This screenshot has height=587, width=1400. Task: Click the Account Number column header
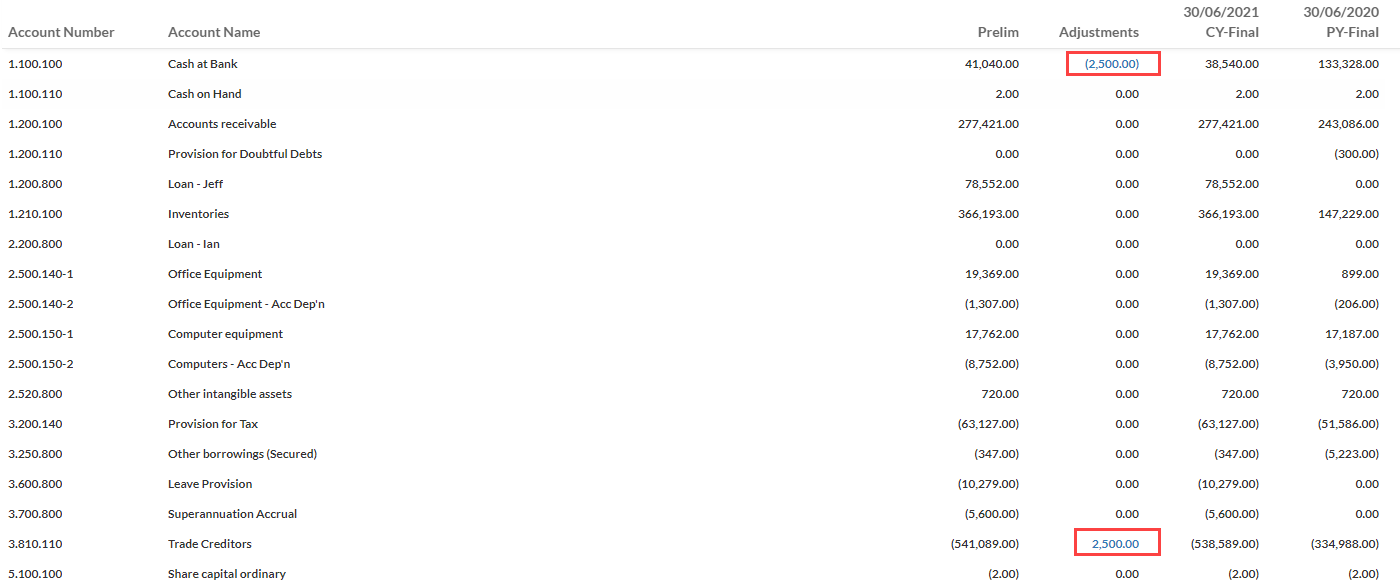point(61,32)
